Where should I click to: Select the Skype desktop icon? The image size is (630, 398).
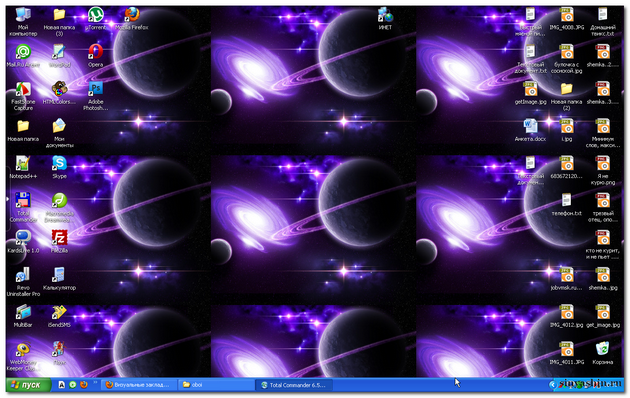click(x=59, y=167)
